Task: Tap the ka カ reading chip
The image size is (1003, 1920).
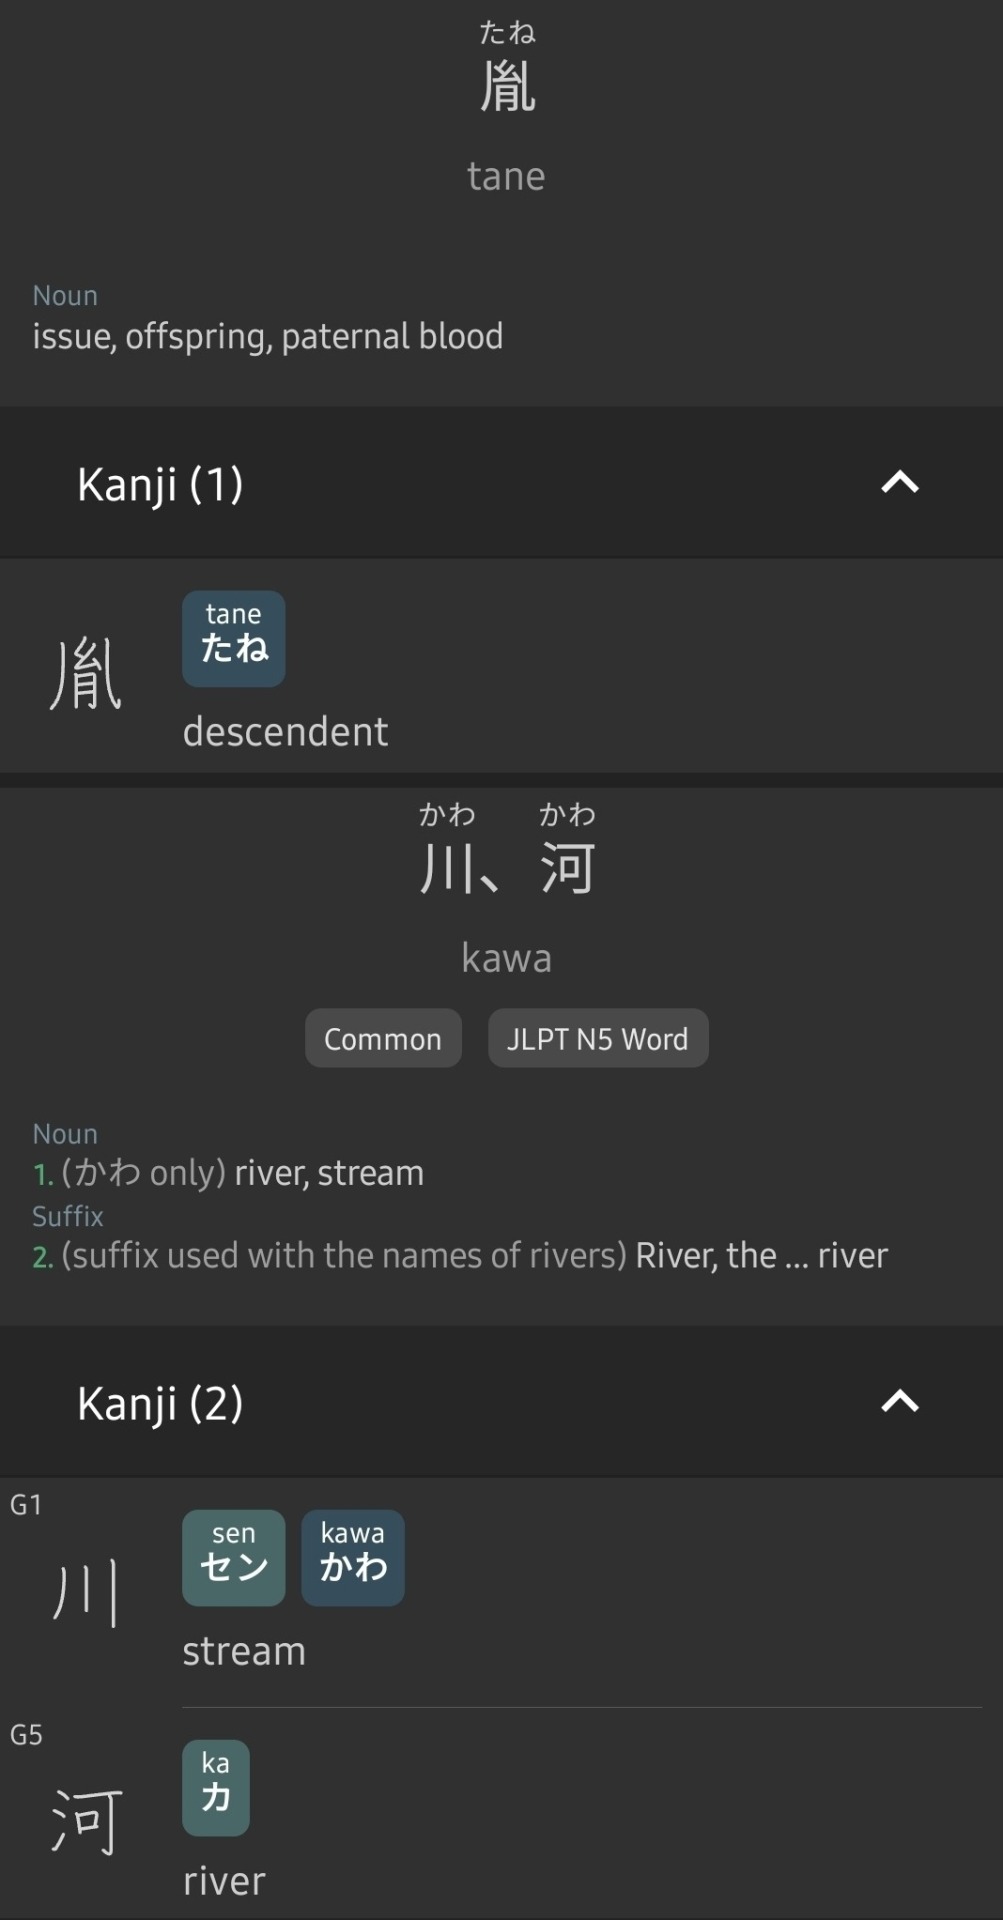Action: tap(215, 1787)
